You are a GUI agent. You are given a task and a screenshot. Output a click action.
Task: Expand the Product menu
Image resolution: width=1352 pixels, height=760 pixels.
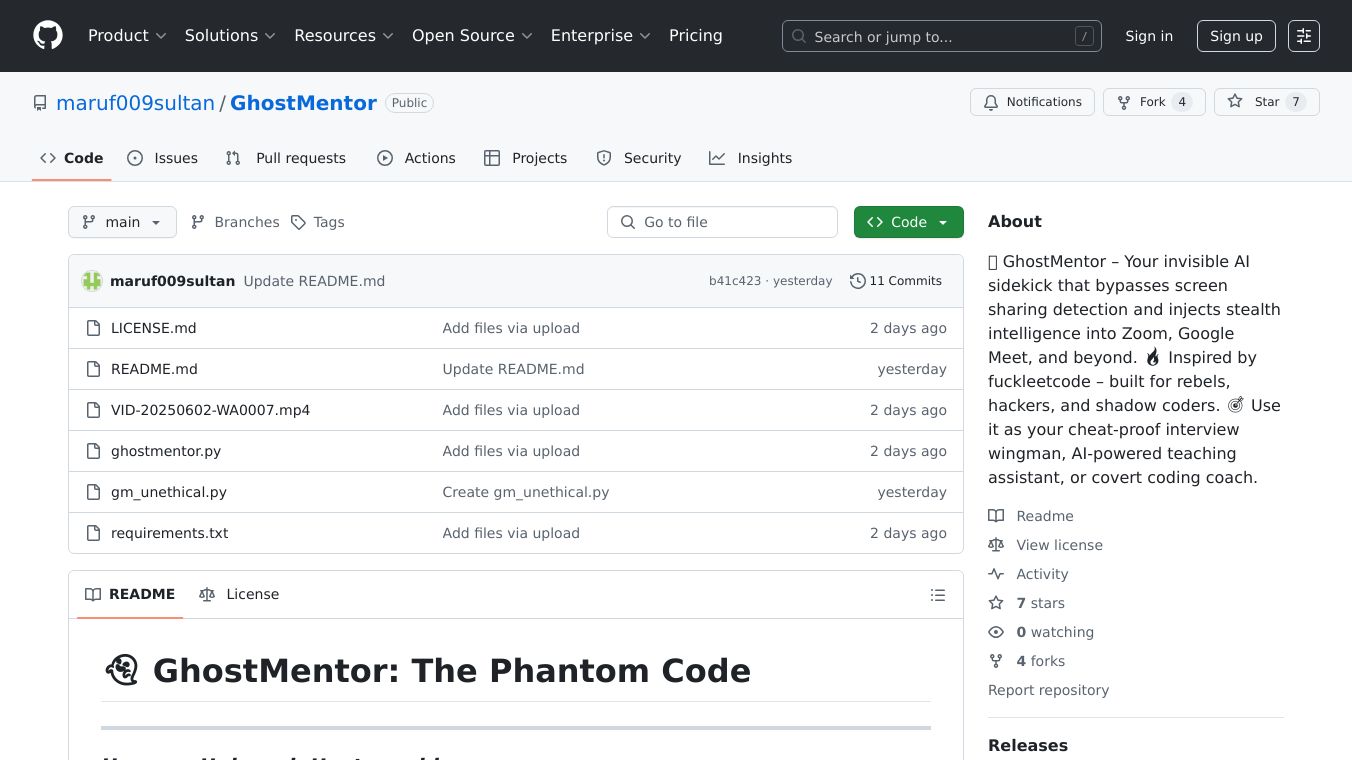point(127,36)
